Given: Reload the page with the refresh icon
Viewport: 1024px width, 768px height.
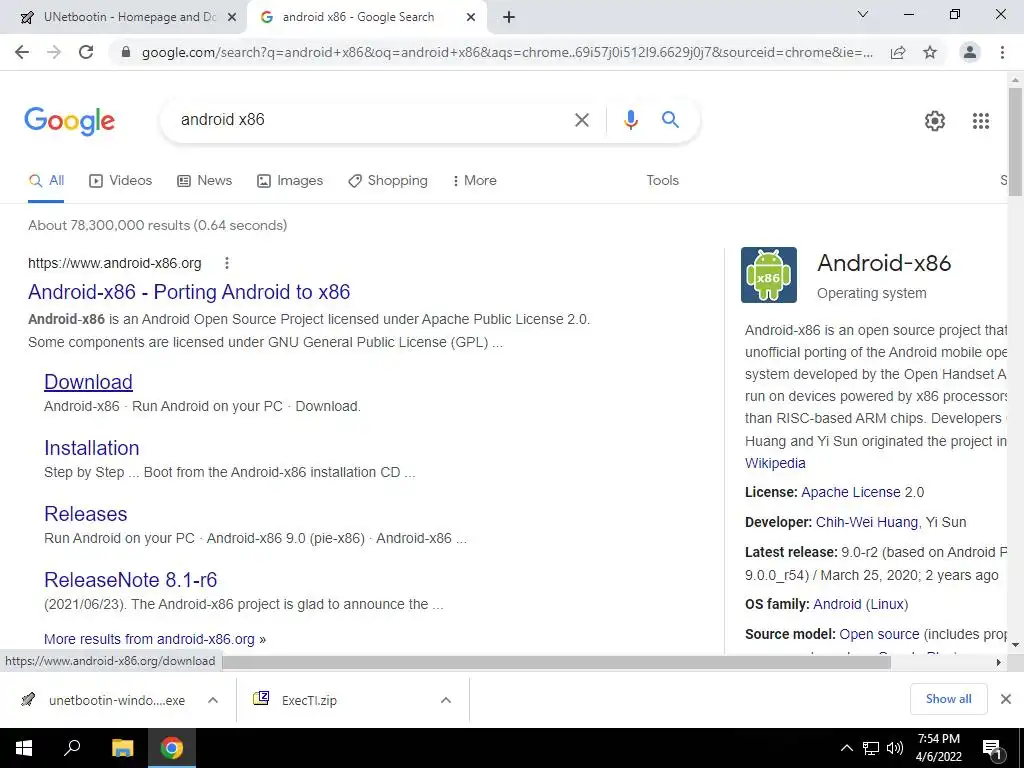Looking at the screenshot, I should (x=86, y=52).
